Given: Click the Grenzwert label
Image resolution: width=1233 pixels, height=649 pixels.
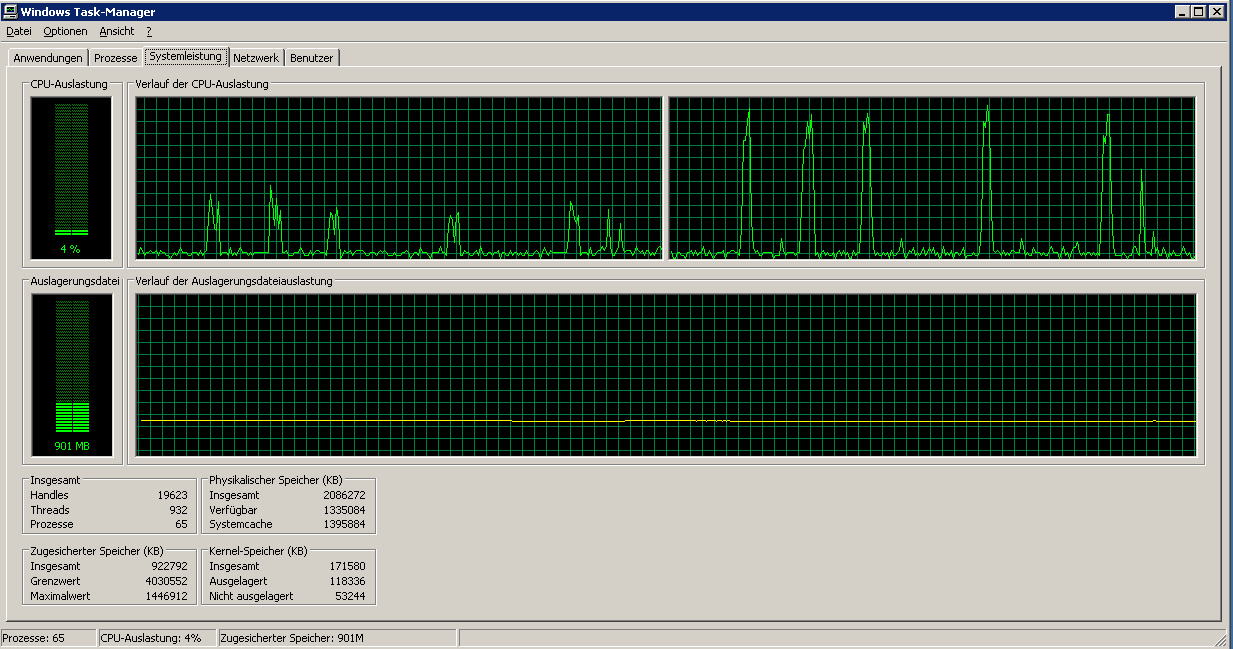Looking at the screenshot, I should pos(55,581).
